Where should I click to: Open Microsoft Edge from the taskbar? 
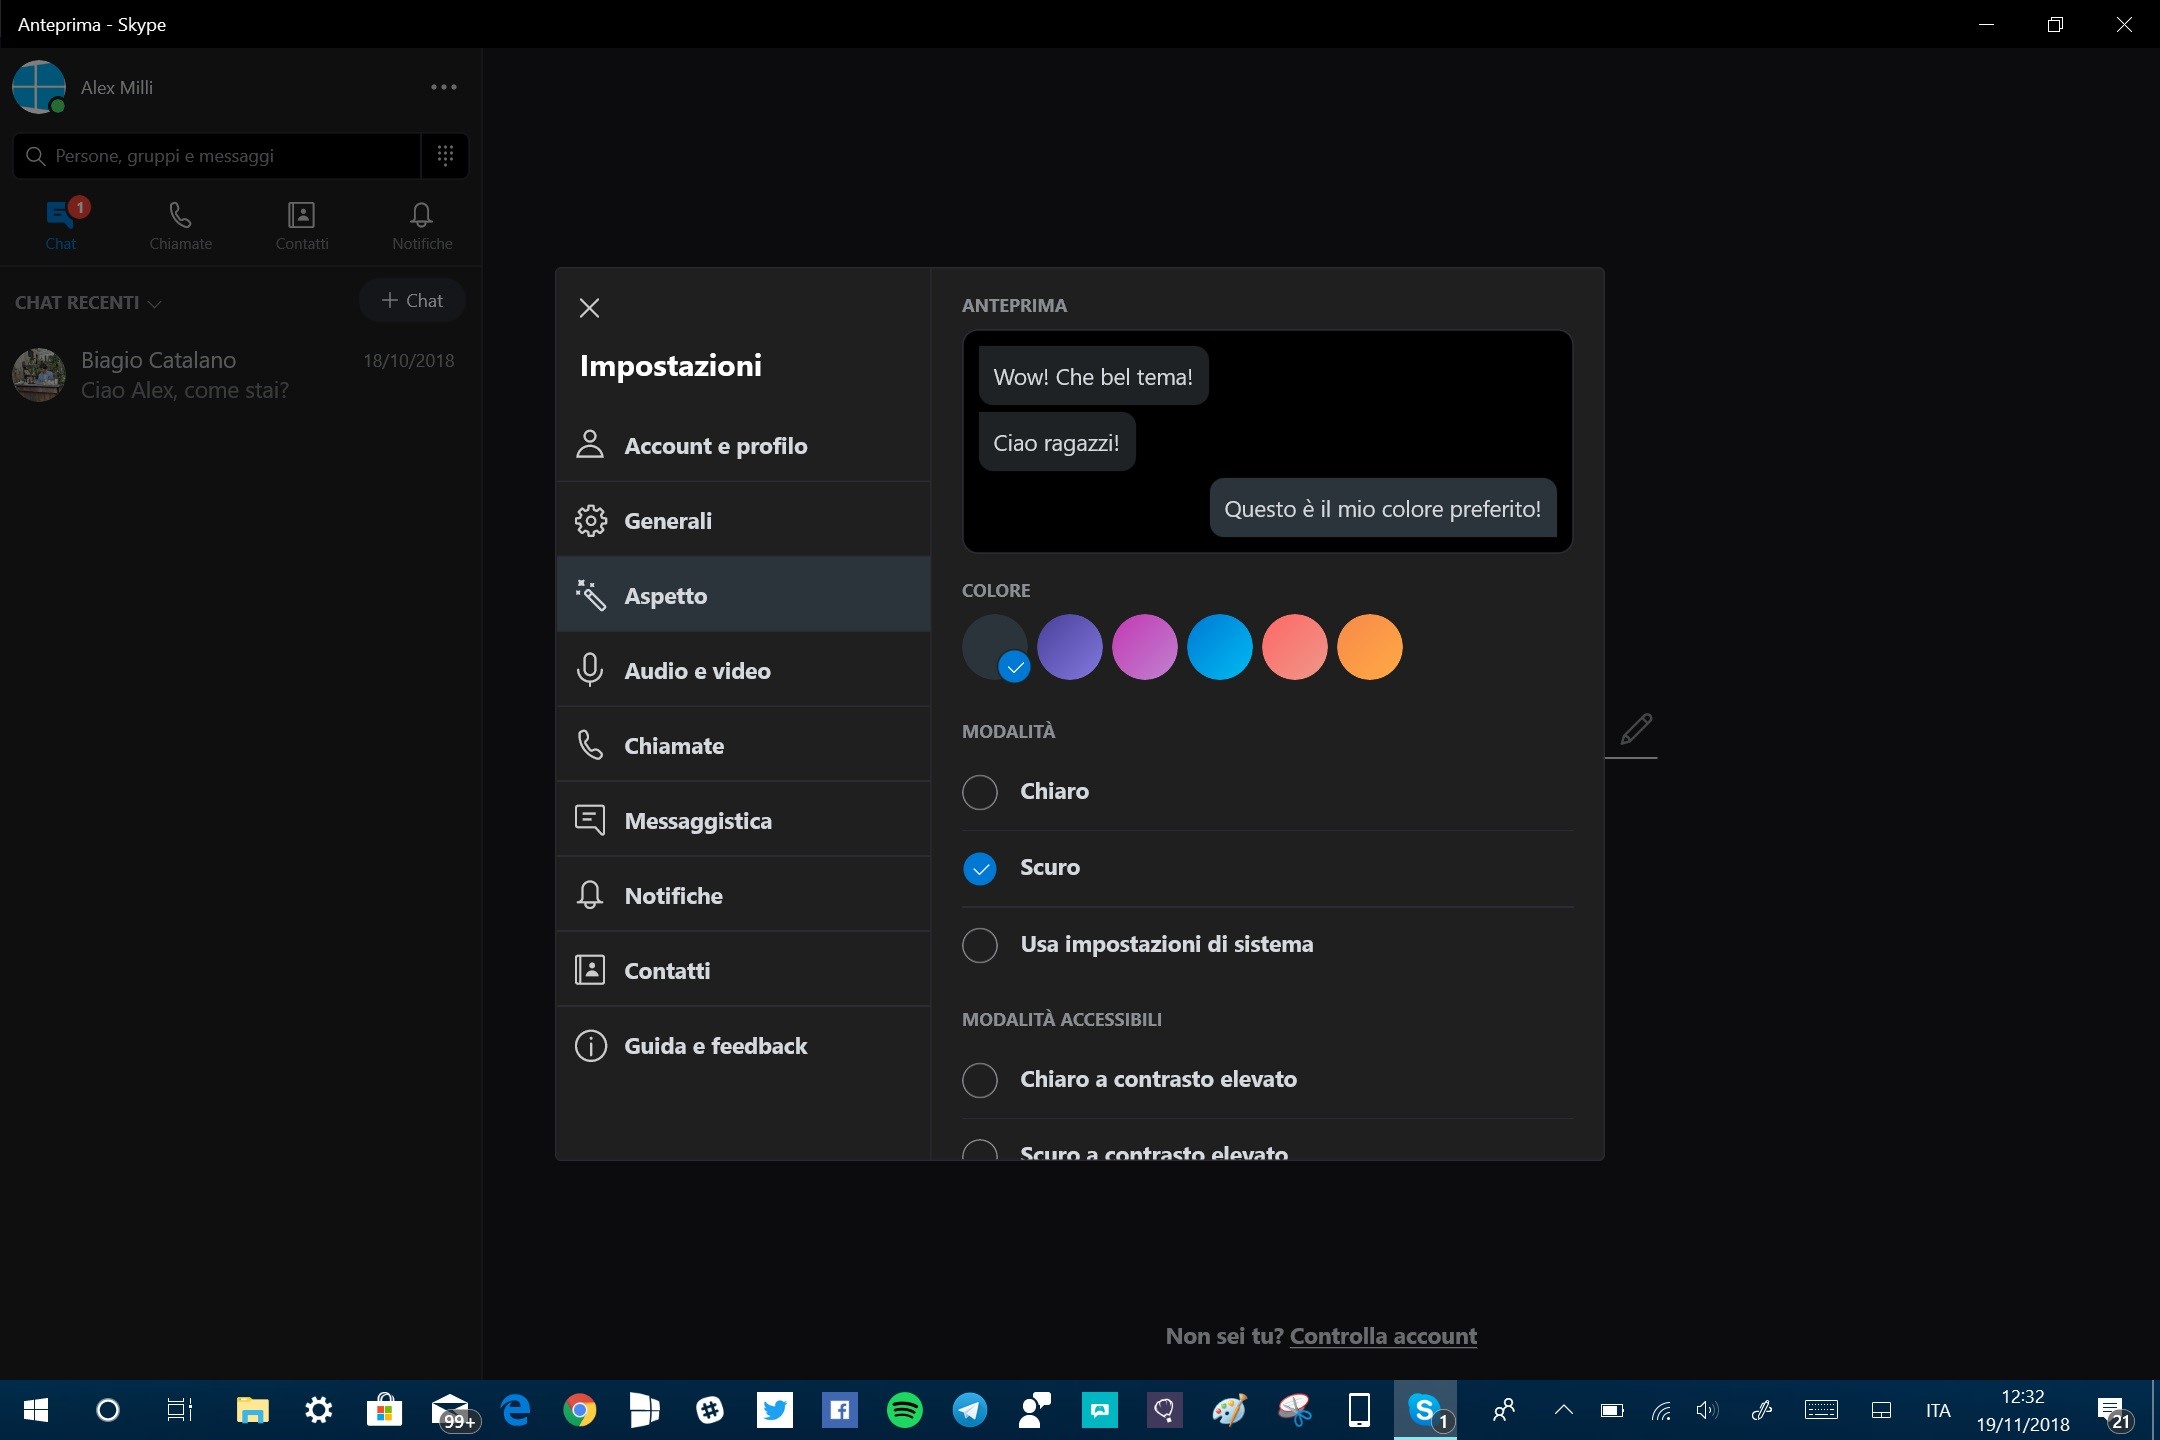515,1410
